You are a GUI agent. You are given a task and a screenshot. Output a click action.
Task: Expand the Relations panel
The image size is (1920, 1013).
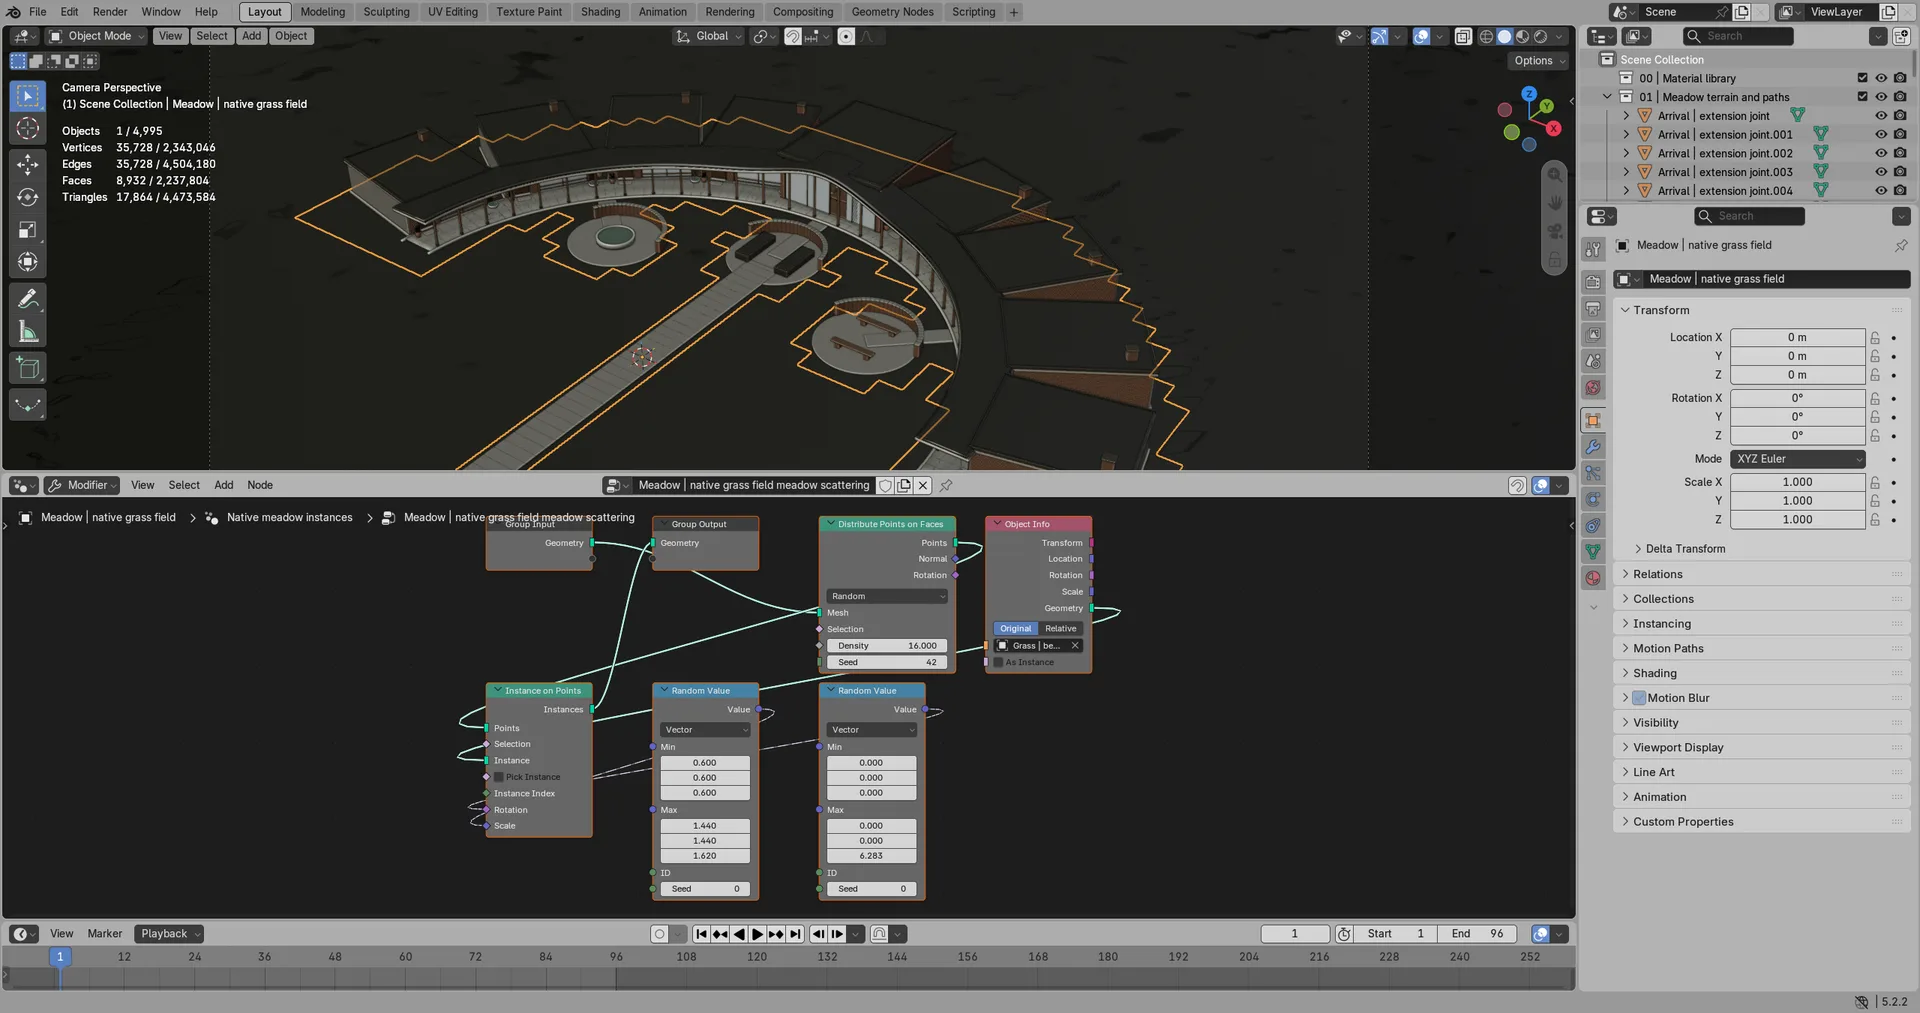click(x=1658, y=574)
